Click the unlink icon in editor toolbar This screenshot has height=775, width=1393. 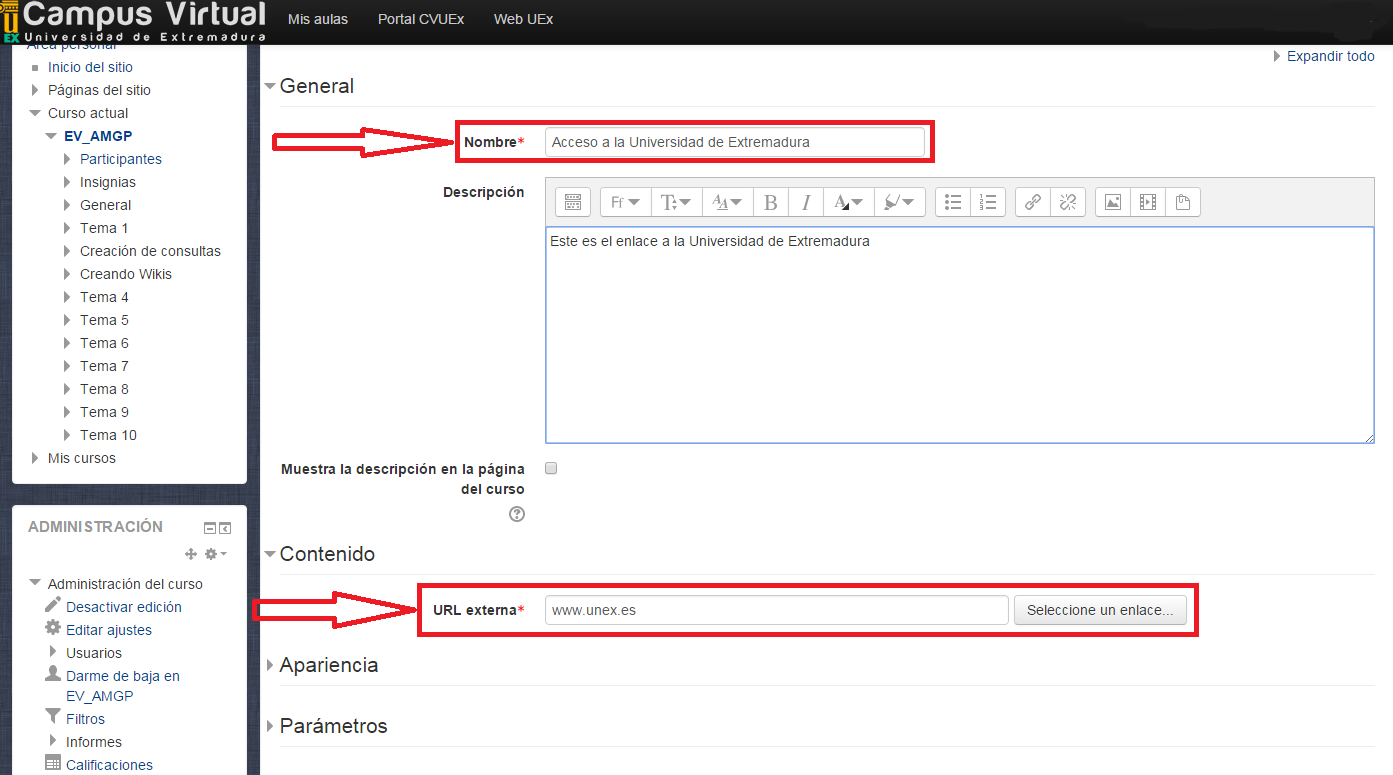tap(1067, 203)
